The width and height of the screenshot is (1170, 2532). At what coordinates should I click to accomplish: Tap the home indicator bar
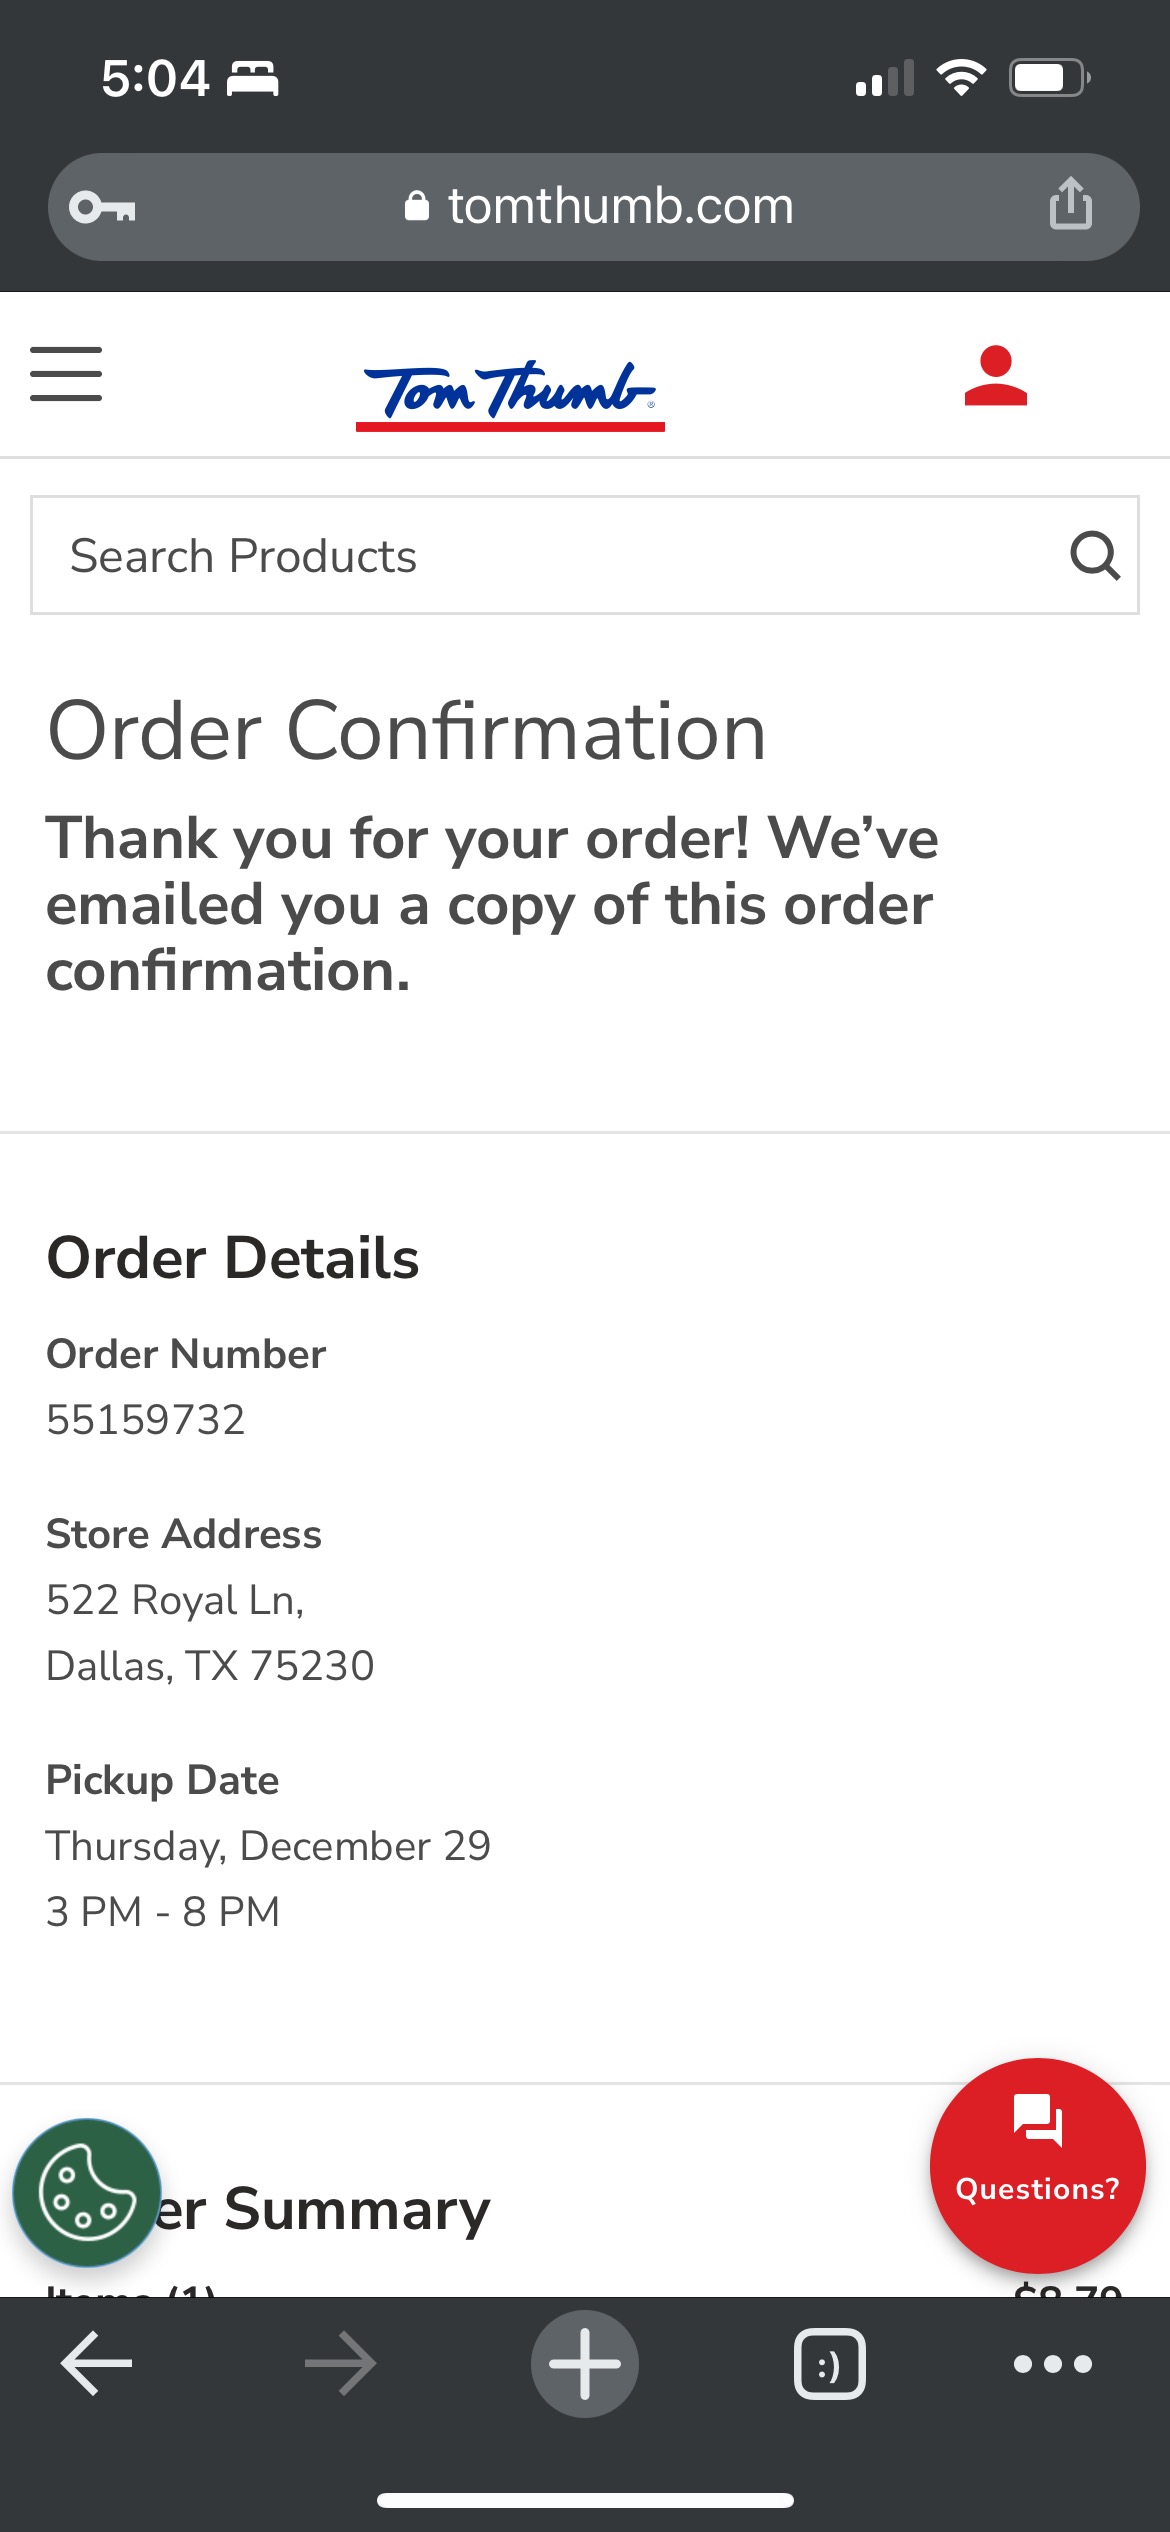pos(585,2500)
